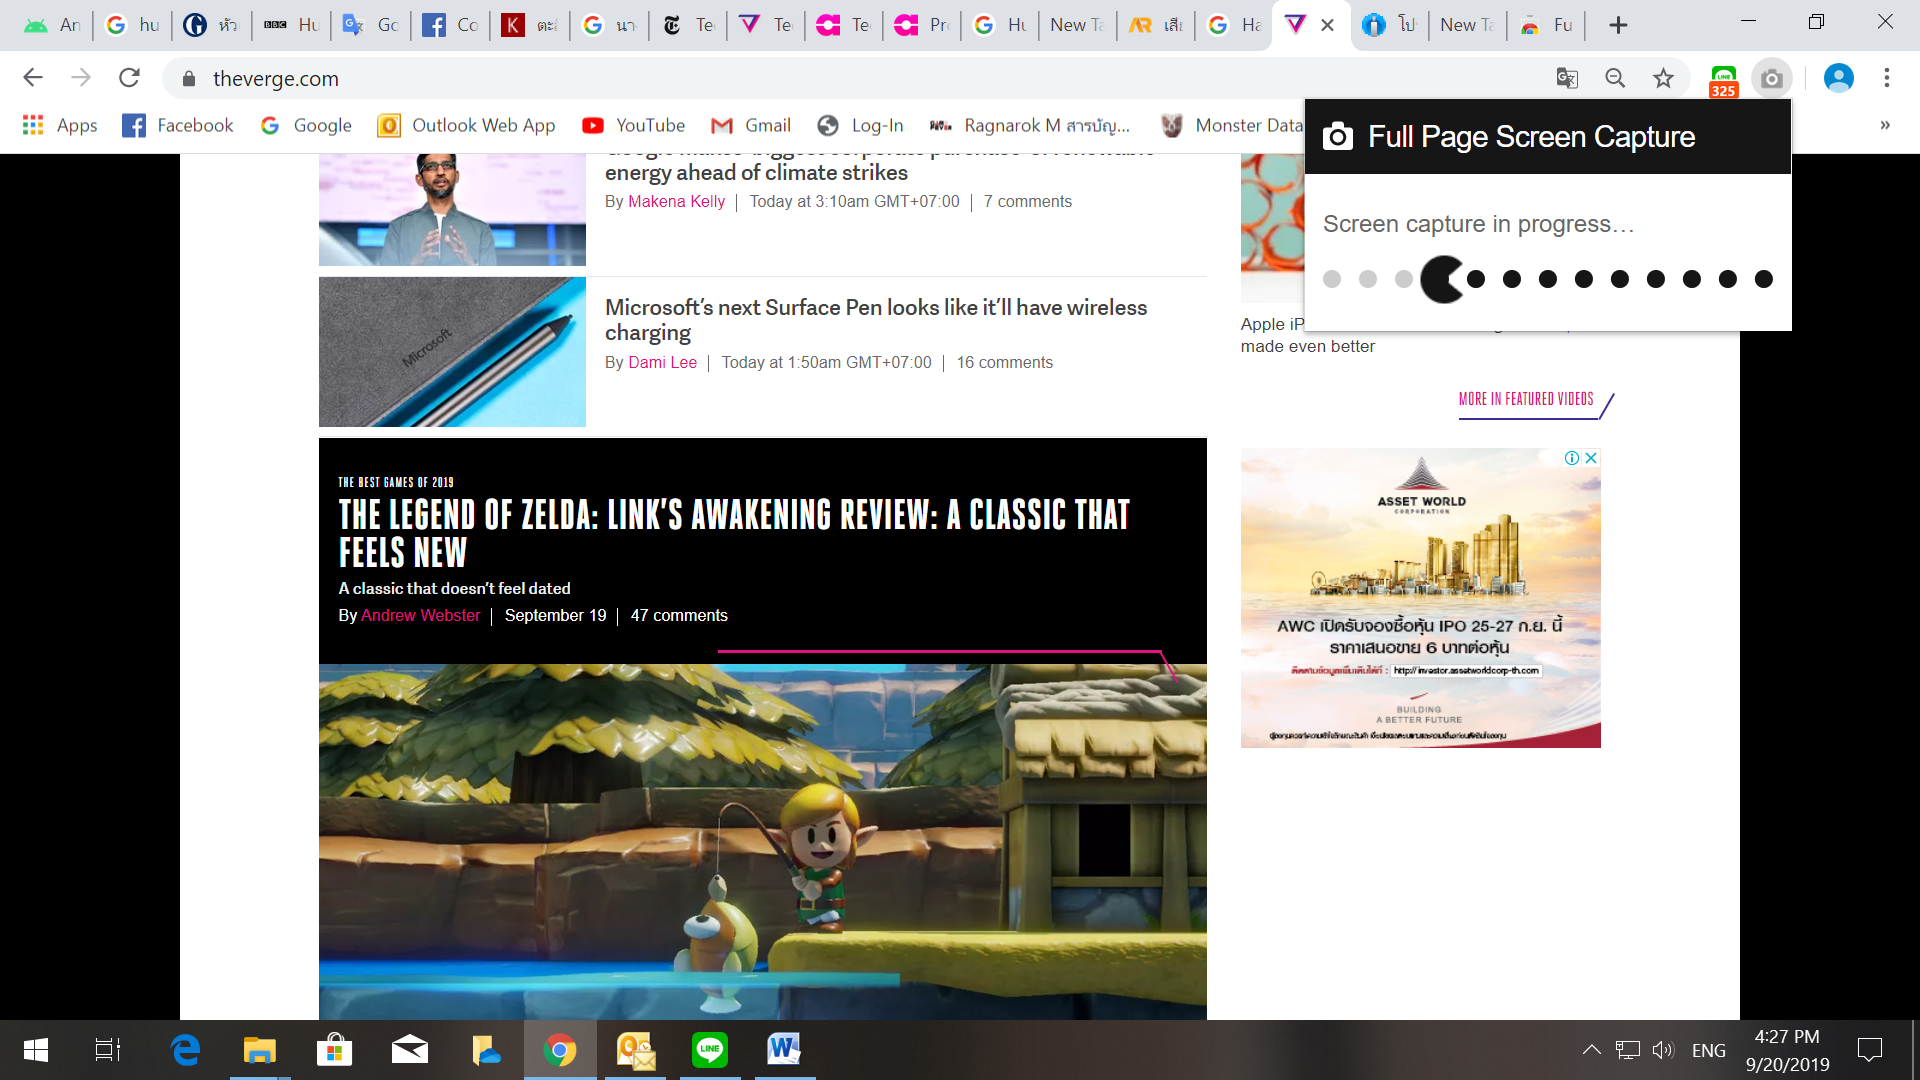Open the Google Translate page icon

click(1567, 78)
